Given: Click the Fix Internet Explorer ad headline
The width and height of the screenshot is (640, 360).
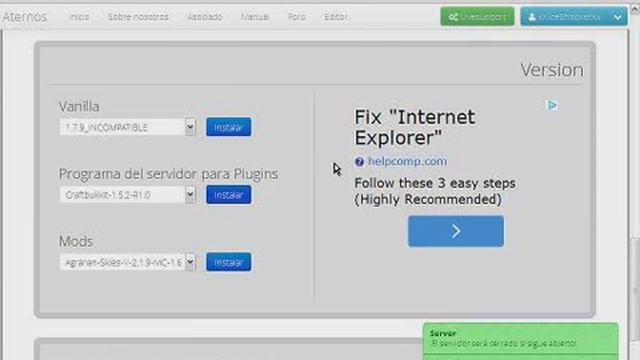Looking at the screenshot, I should pos(415,127).
